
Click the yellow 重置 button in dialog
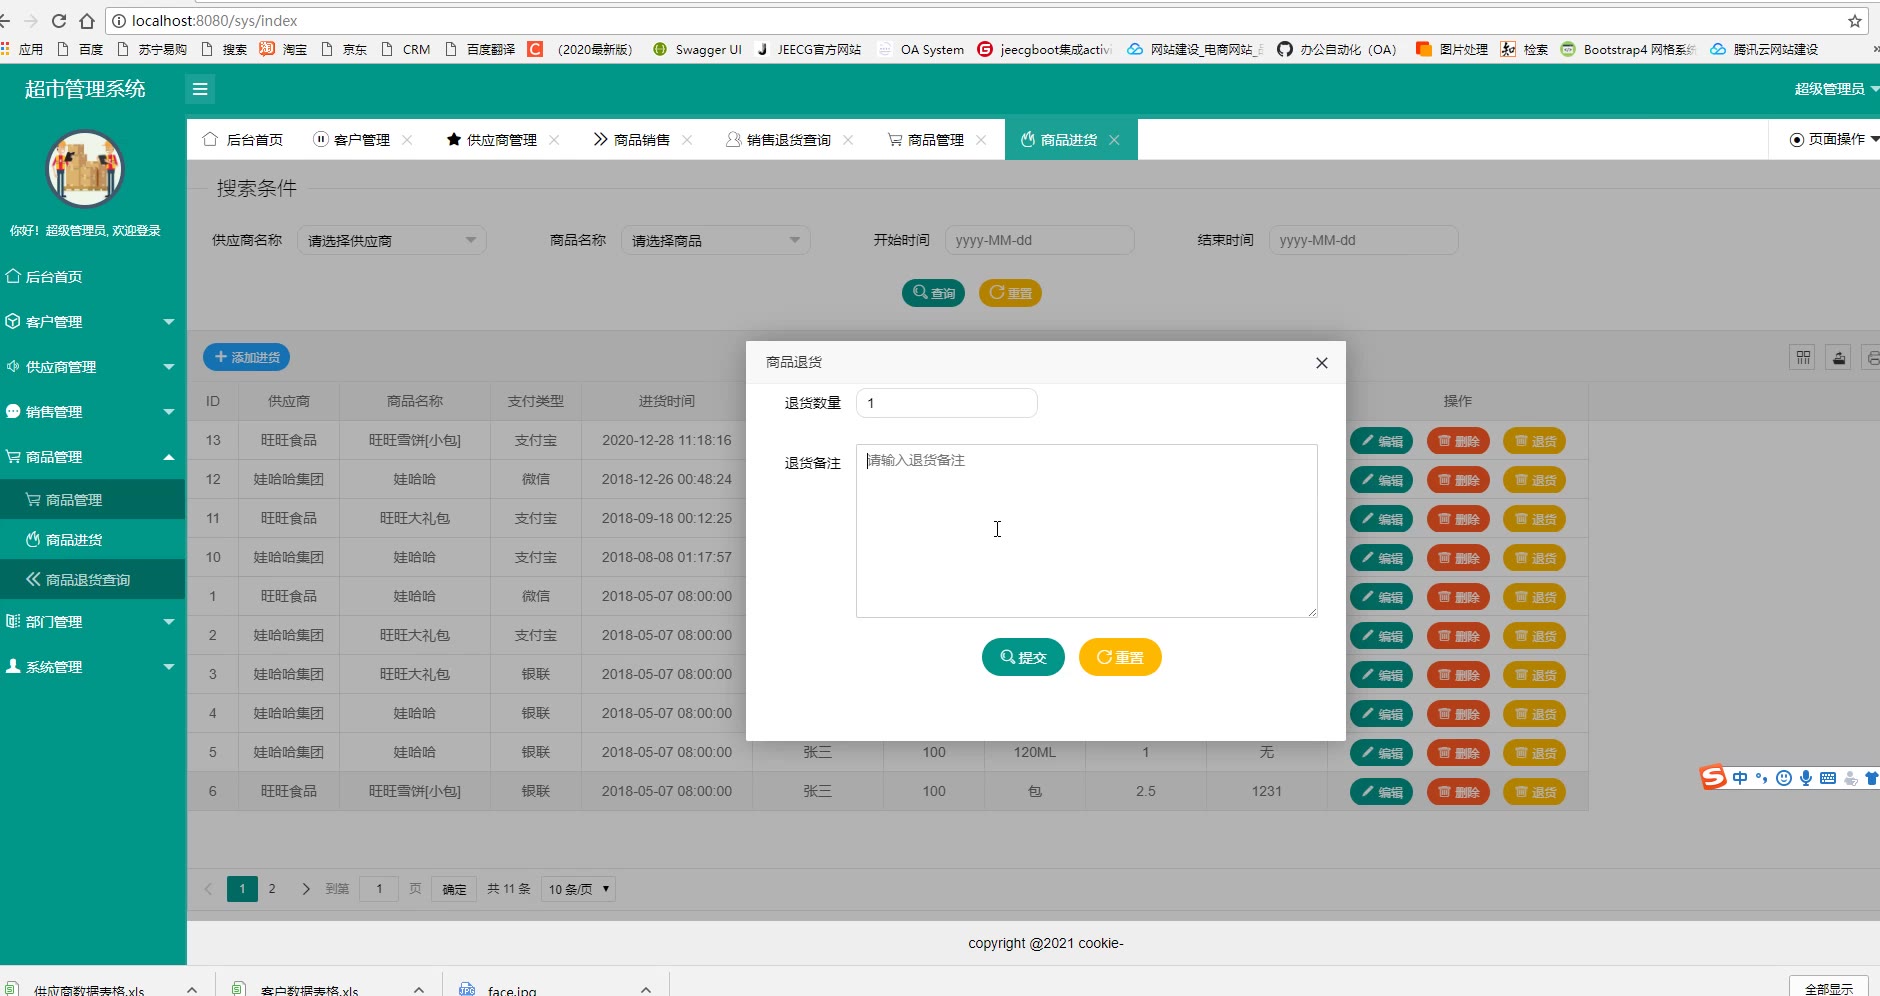pyautogui.click(x=1119, y=657)
